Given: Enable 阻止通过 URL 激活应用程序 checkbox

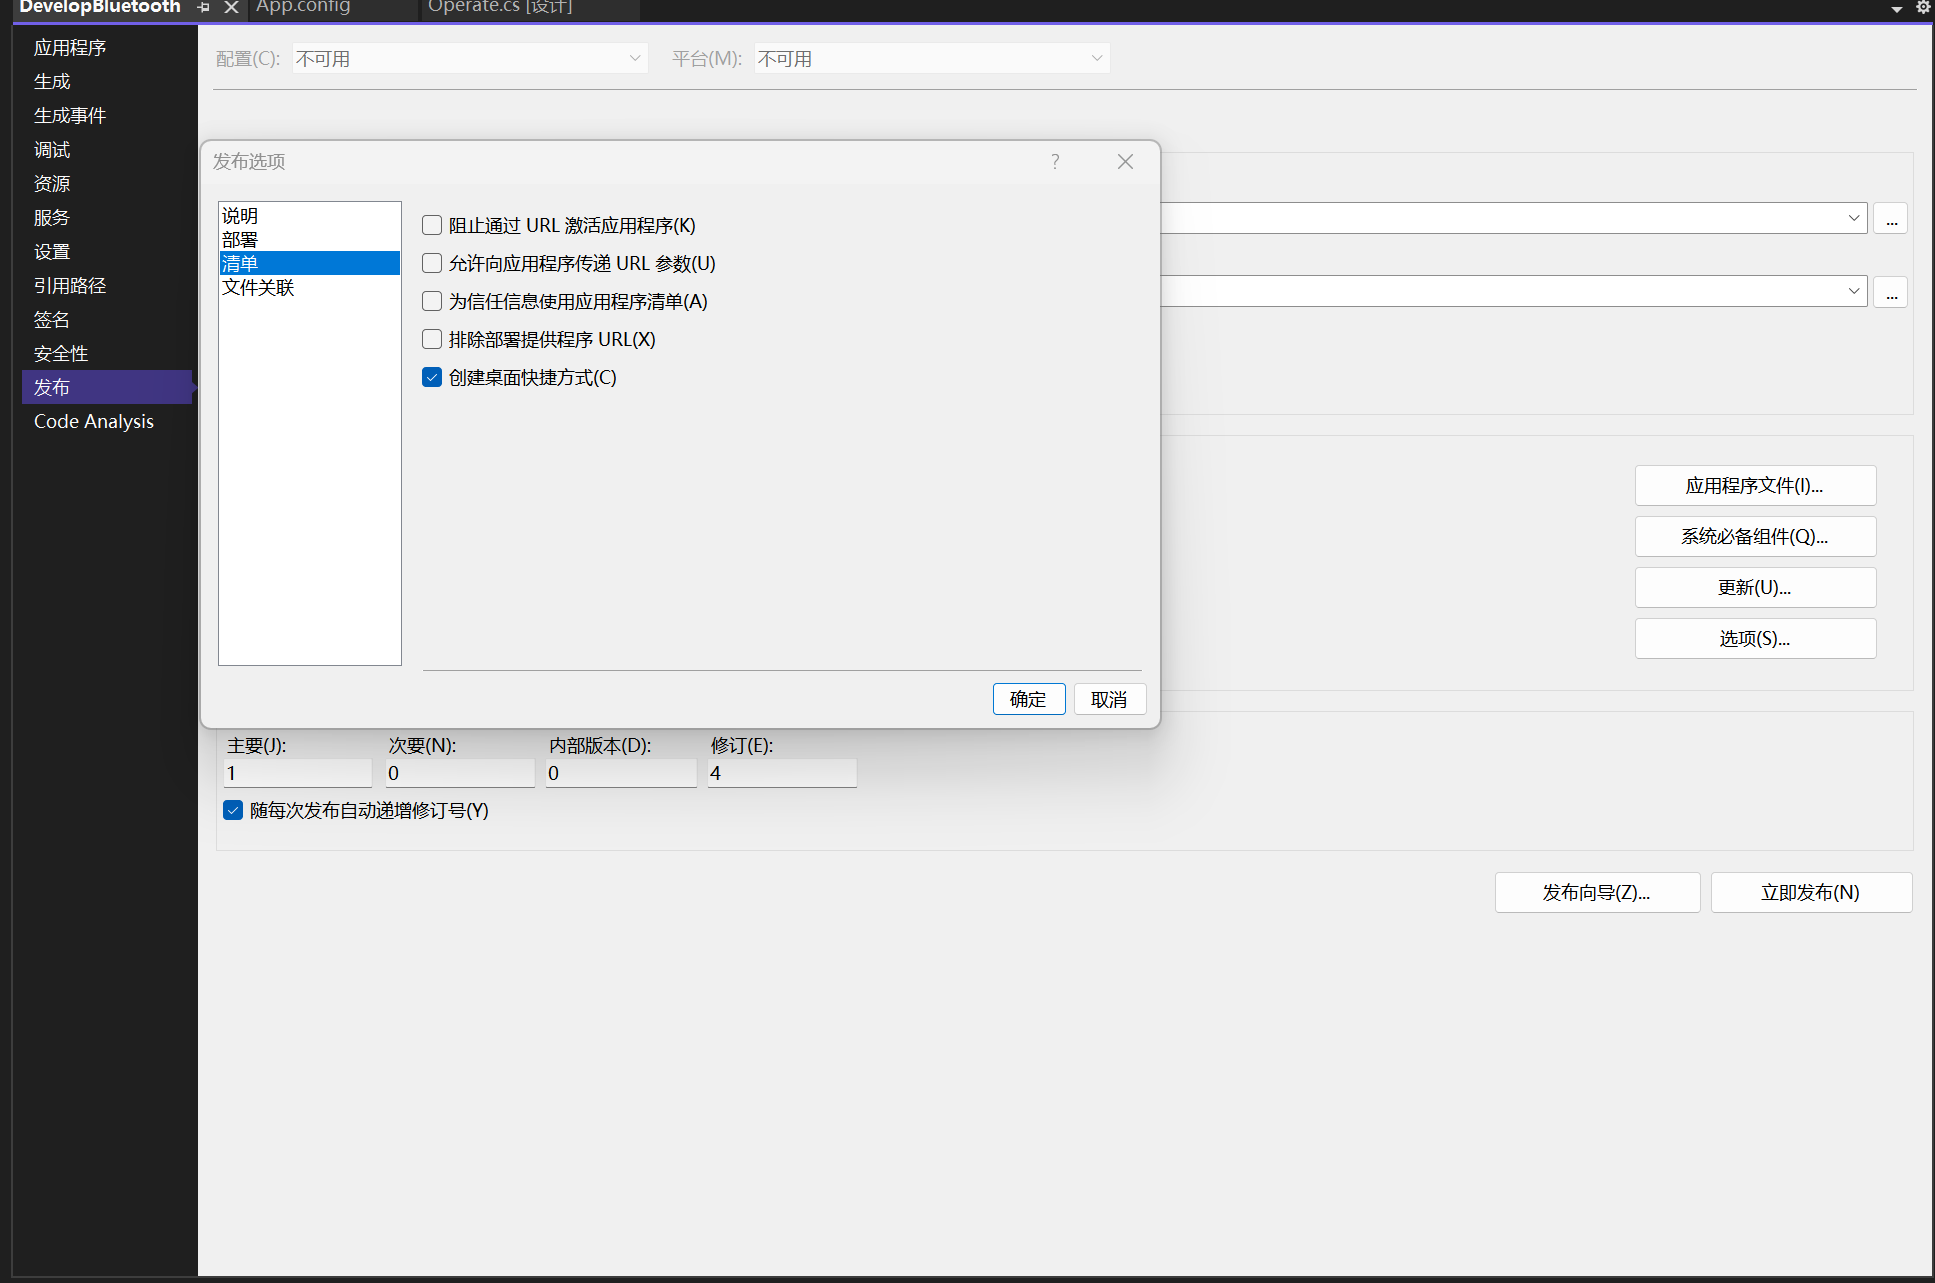Looking at the screenshot, I should [x=432, y=225].
